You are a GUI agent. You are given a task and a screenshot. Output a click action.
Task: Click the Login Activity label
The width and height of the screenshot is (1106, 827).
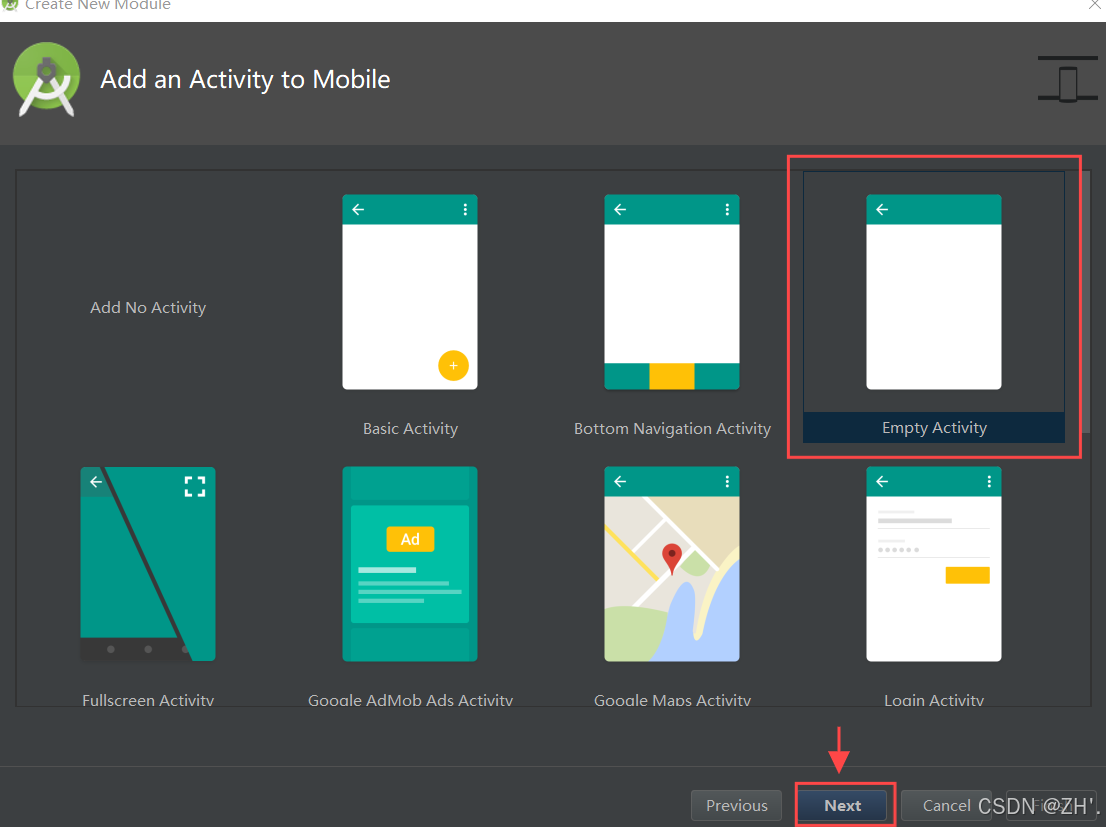point(934,700)
